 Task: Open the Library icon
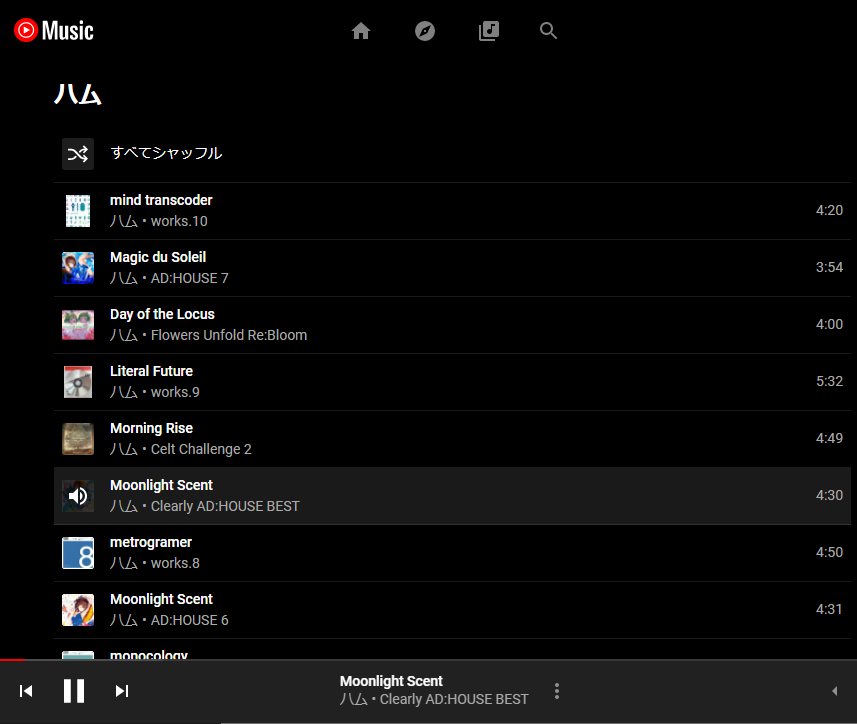click(489, 31)
